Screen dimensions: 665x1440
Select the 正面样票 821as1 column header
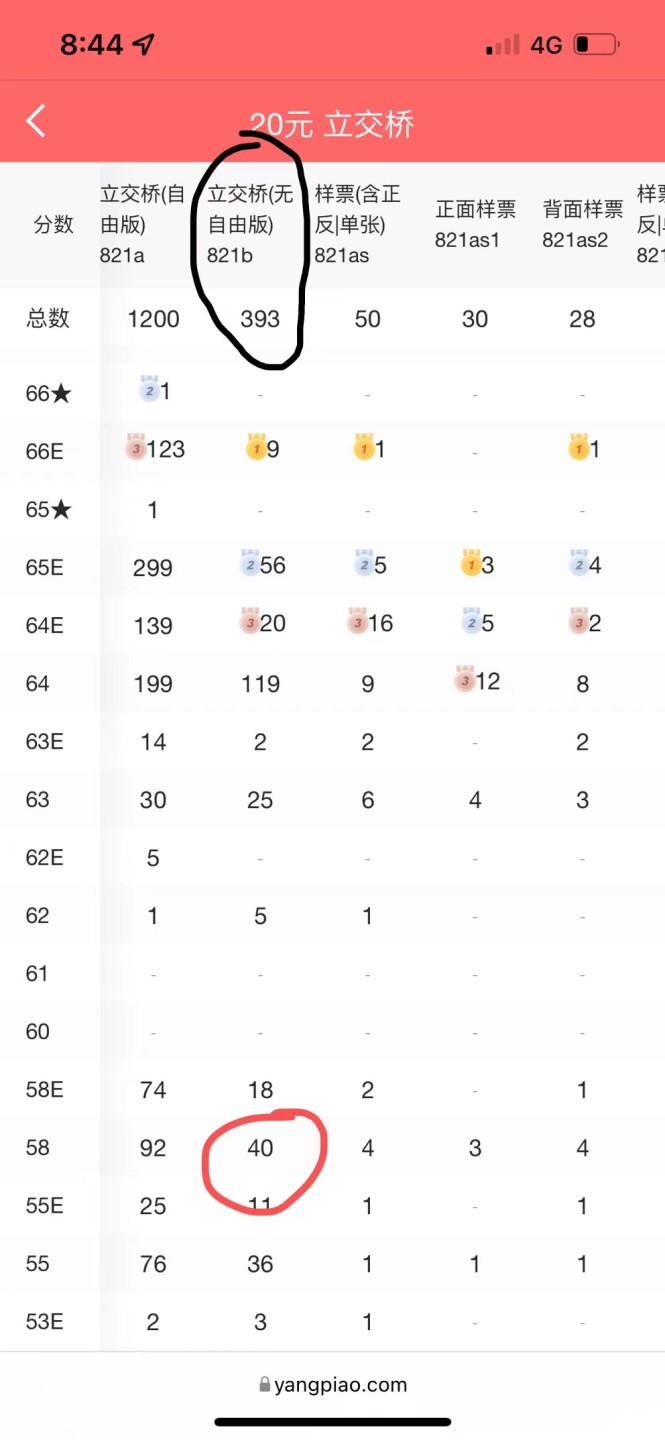[476, 224]
